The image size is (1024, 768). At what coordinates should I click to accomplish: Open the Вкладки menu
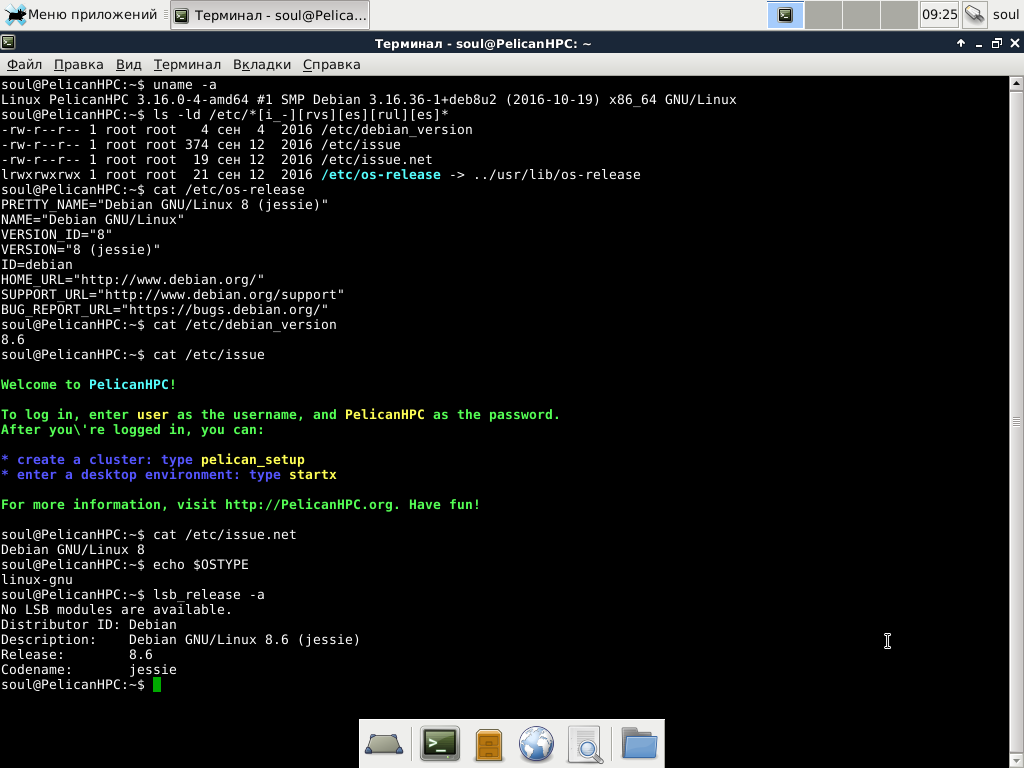coord(262,65)
